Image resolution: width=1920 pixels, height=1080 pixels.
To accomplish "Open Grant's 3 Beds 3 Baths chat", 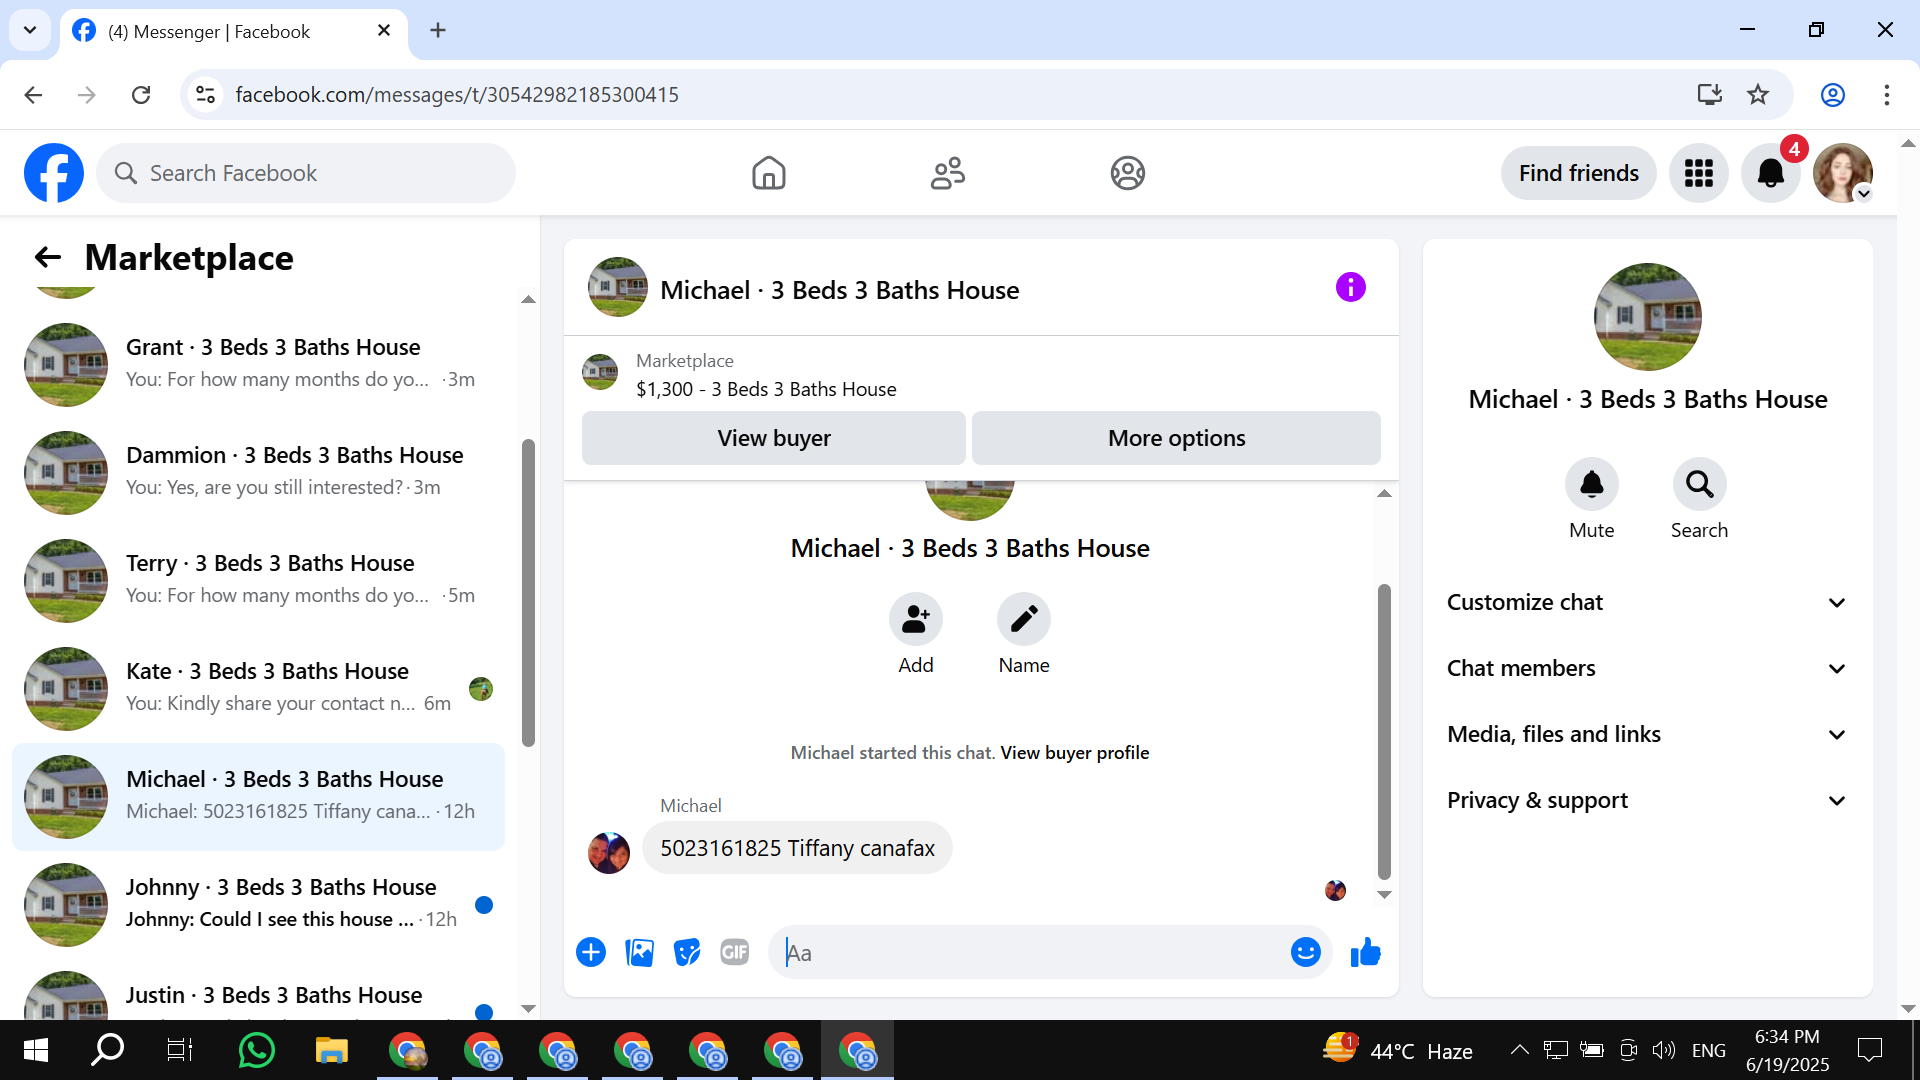I will point(258,364).
